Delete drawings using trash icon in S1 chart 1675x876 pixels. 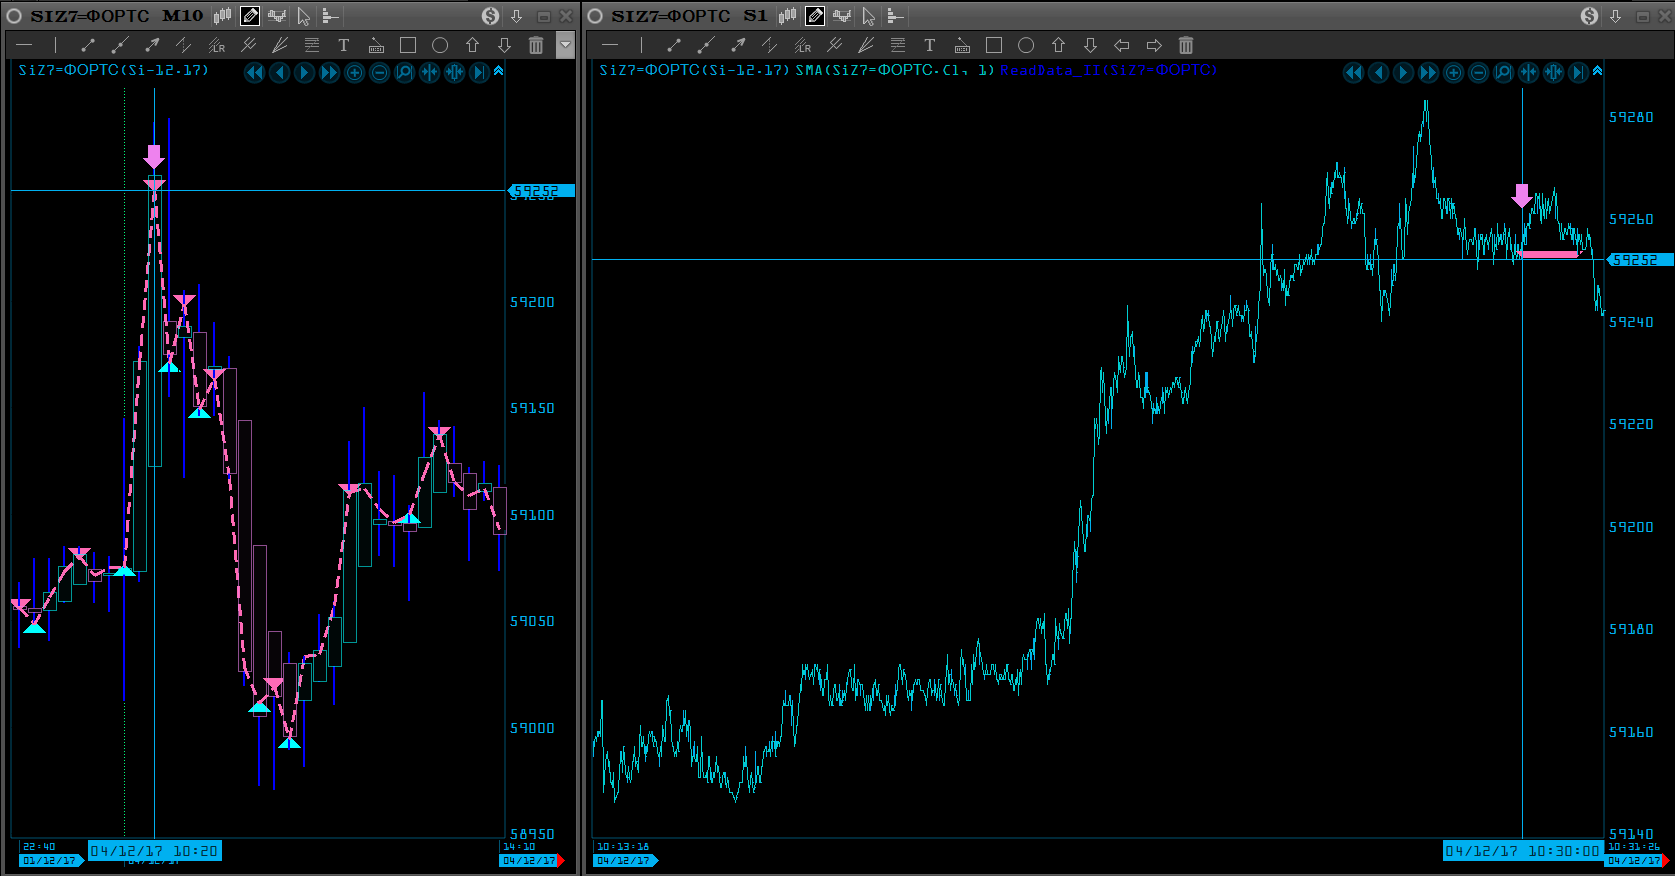pyautogui.click(x=1186, y=45)
